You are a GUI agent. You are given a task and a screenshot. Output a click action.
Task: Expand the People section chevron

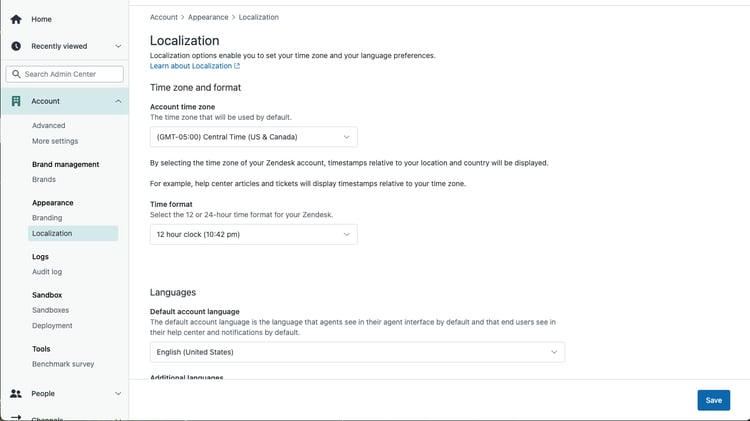pos(118,394)
